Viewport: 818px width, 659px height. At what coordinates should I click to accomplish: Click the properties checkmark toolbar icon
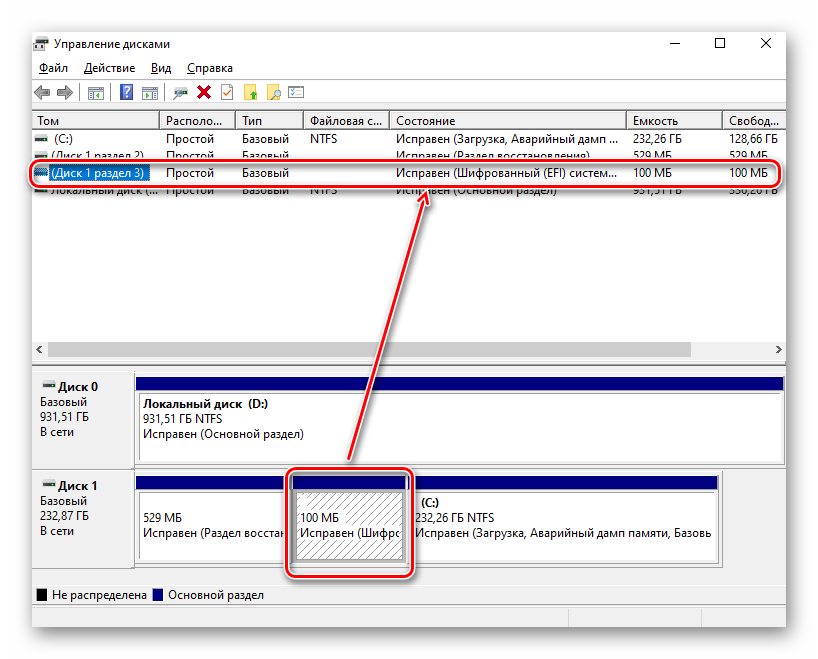coord(227,93)
